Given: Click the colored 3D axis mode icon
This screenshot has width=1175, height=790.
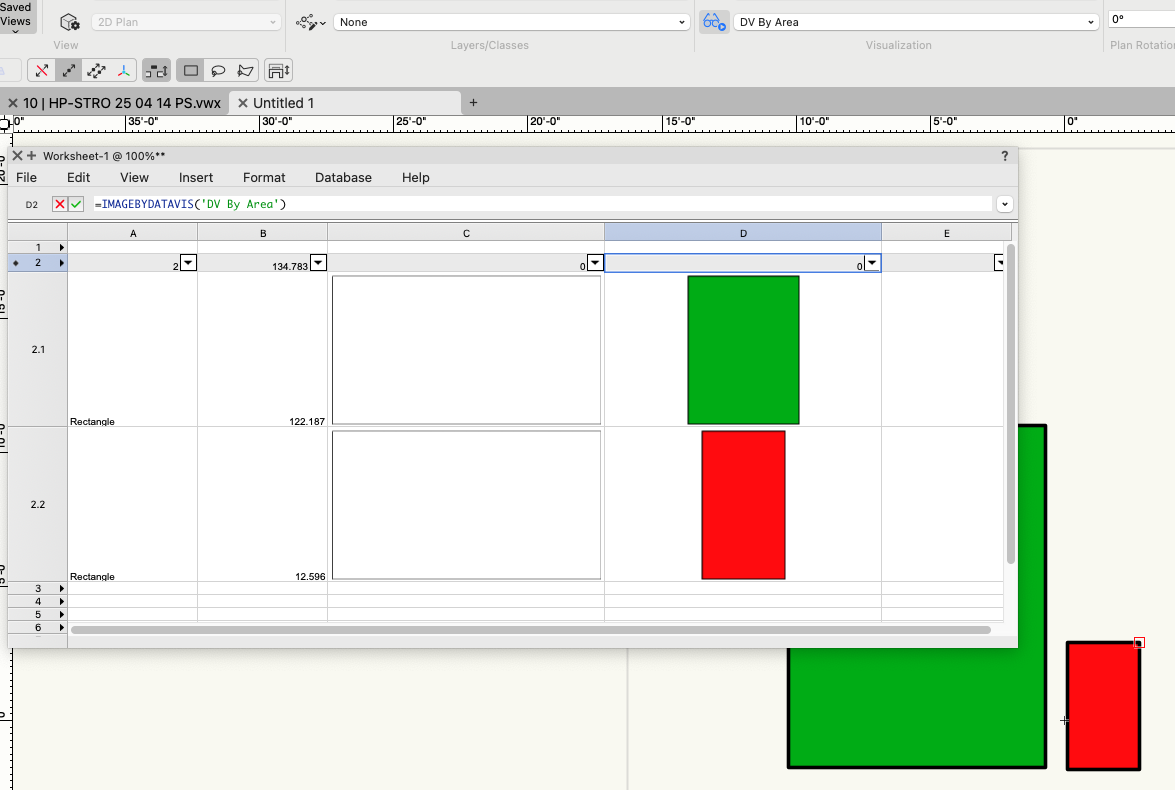Looking at the screenshot, I should [x=124, y=71].
